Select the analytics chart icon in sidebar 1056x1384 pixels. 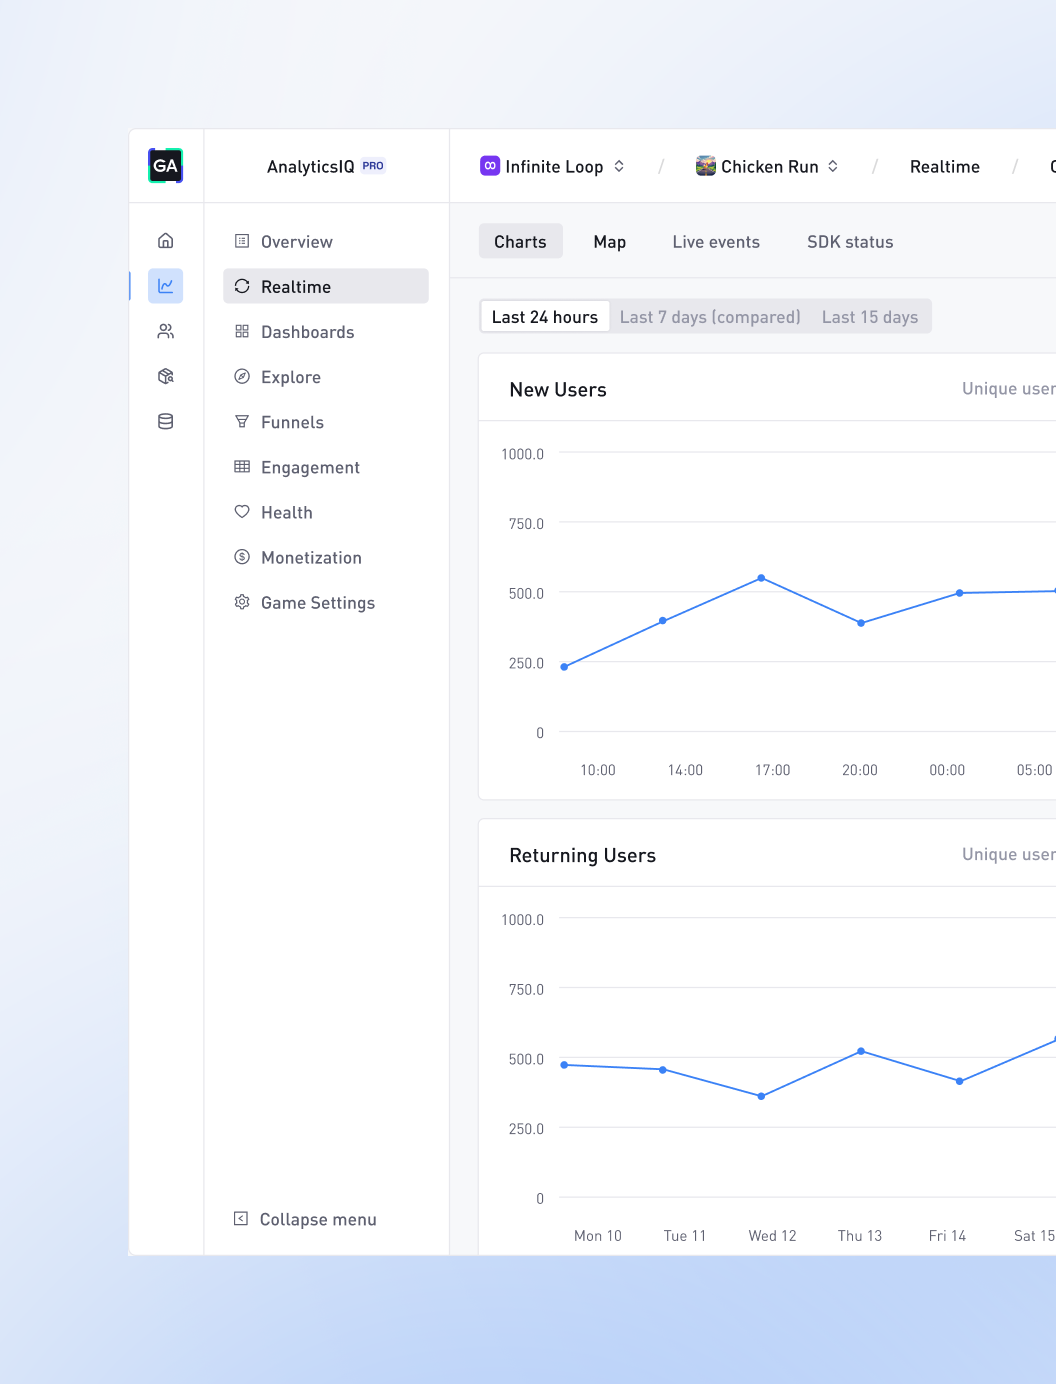[166, 286]
